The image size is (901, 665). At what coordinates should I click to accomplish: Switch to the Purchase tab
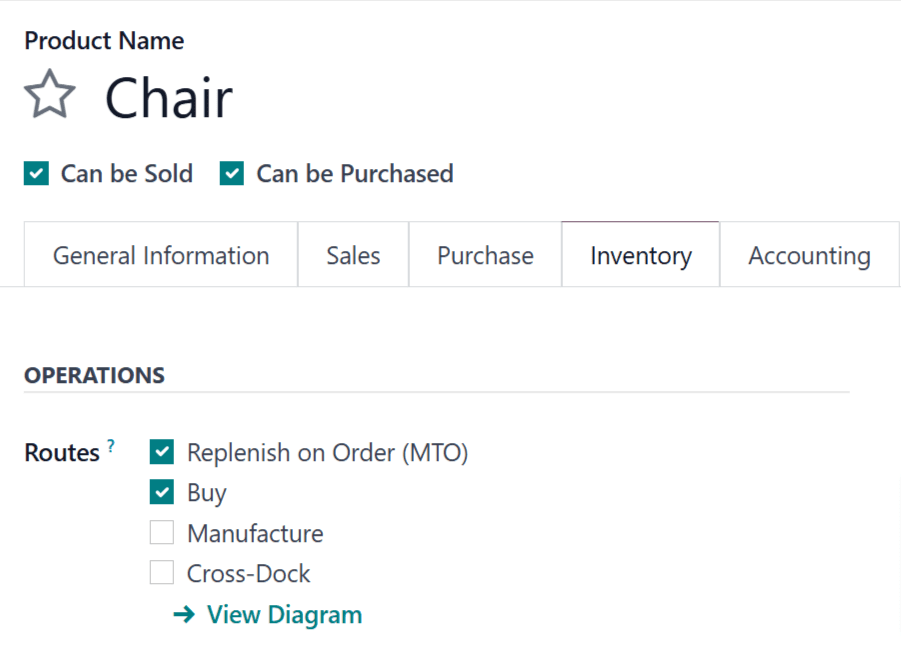(x=485, y=255)
